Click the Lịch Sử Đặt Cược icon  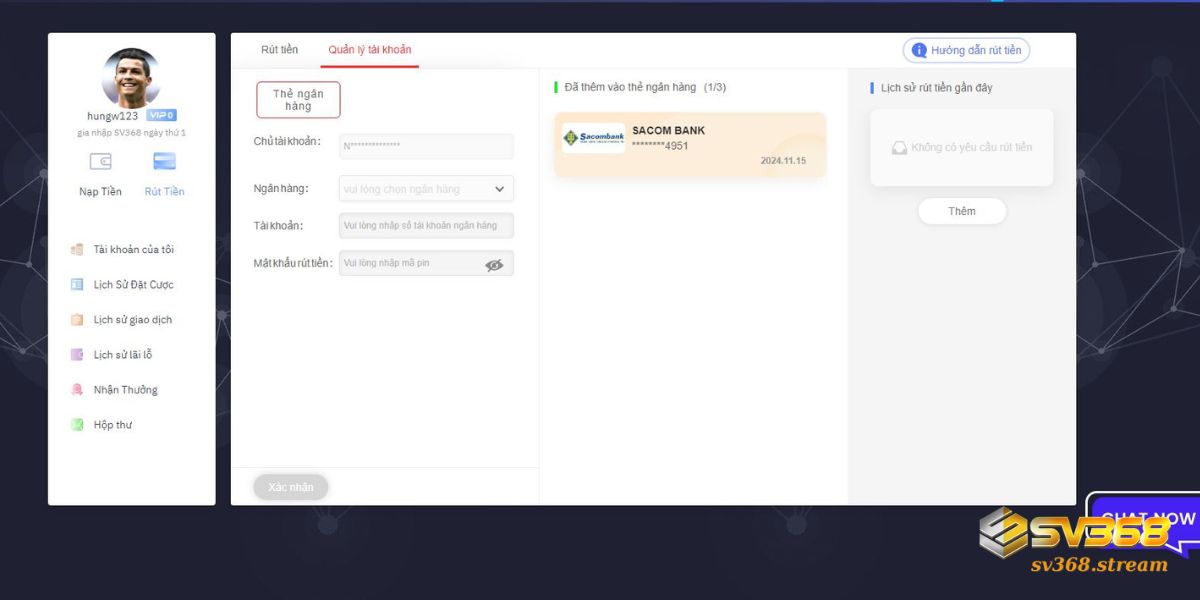(x=77, y=285)
